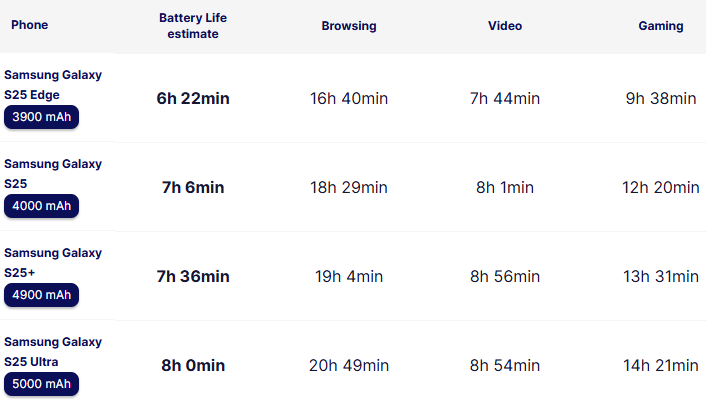
Task: Select the Gaming column header
Action: point(661,26)
